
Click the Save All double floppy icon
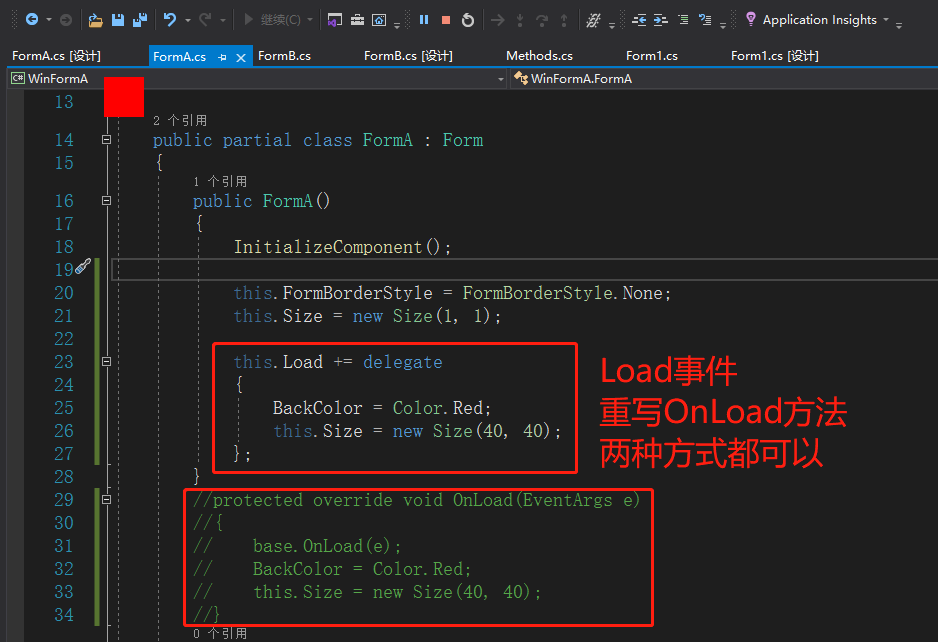coord(140,20)
